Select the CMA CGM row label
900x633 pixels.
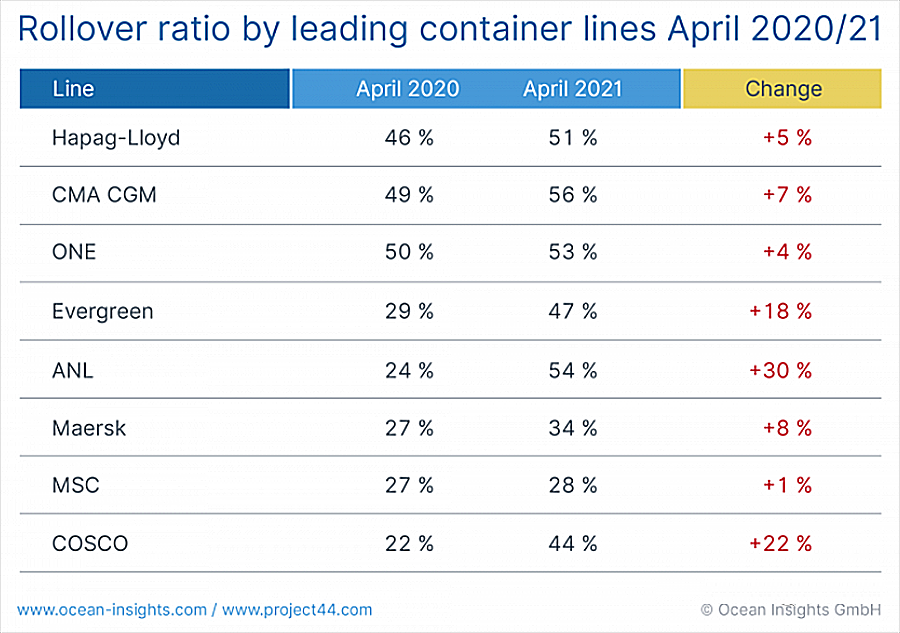pos(104,195)
